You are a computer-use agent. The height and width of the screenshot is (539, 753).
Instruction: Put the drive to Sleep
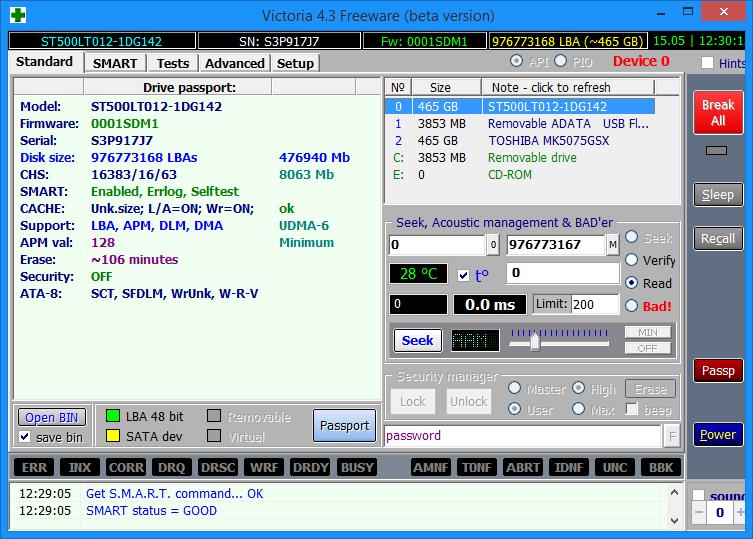718,195
